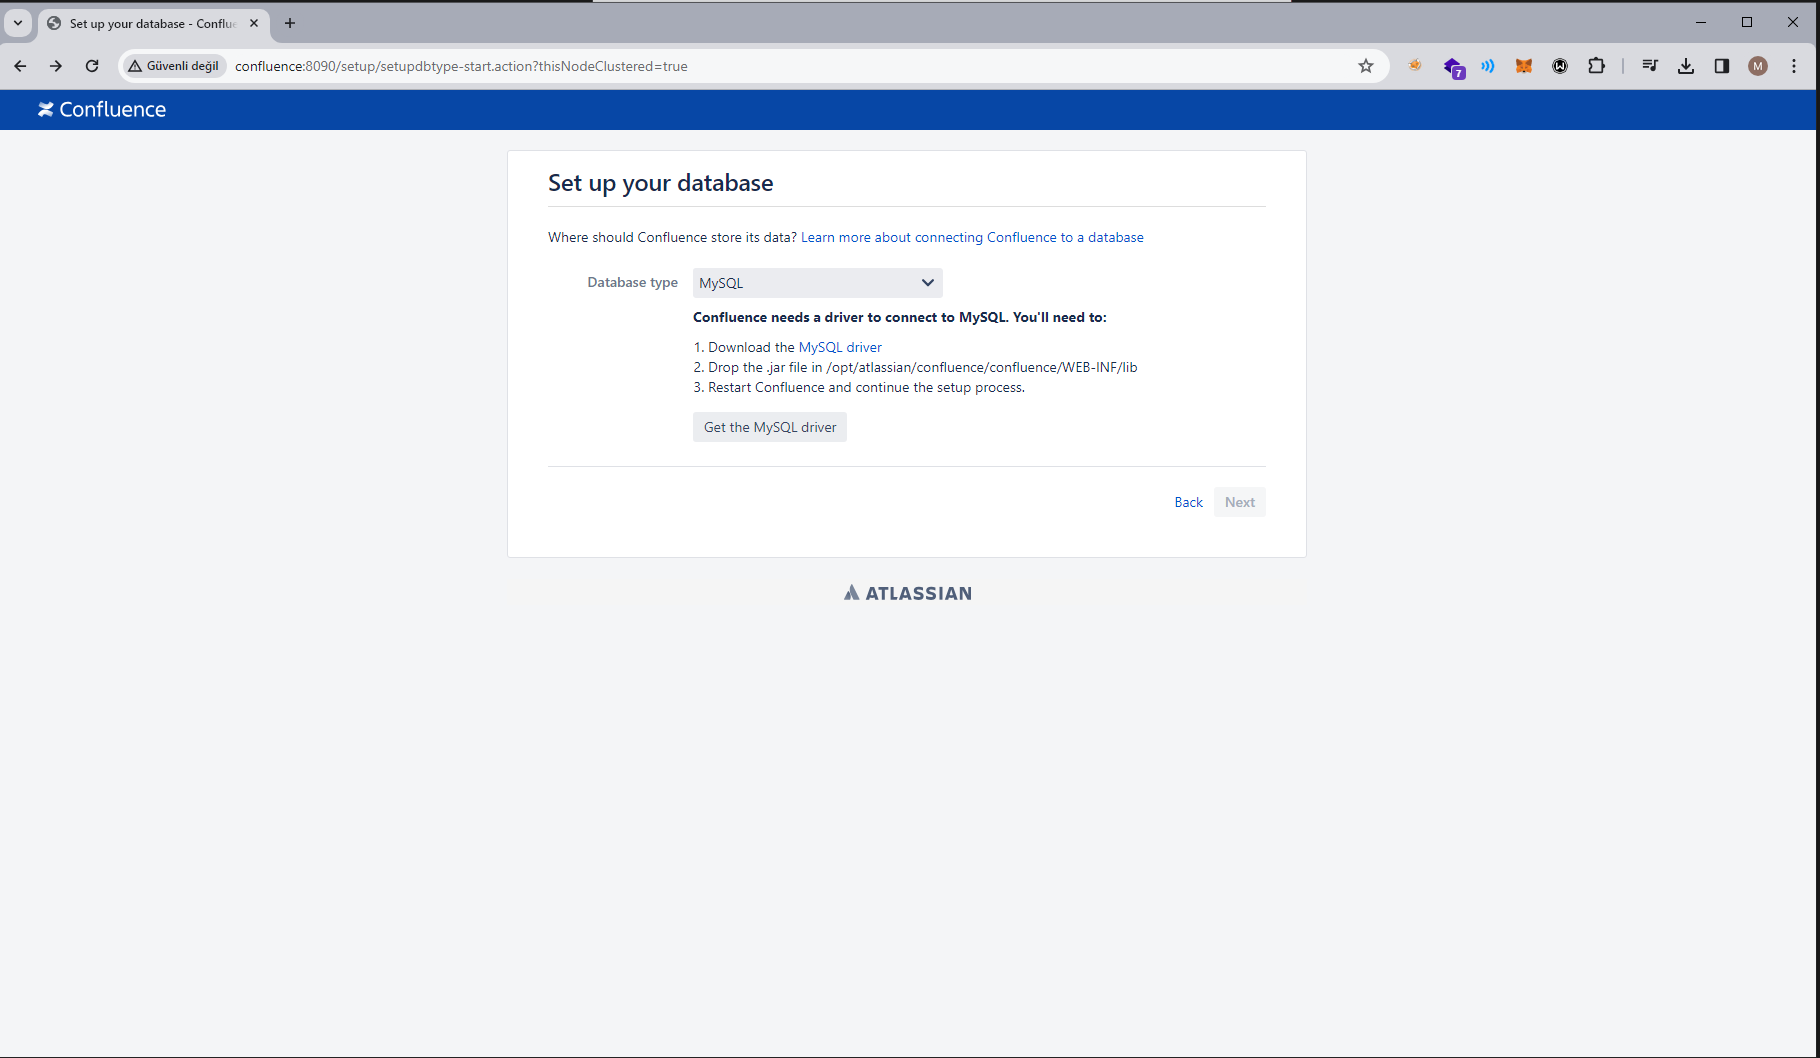
Task: Click the blue sound-wave extension icon
Action: [1488, 66]
